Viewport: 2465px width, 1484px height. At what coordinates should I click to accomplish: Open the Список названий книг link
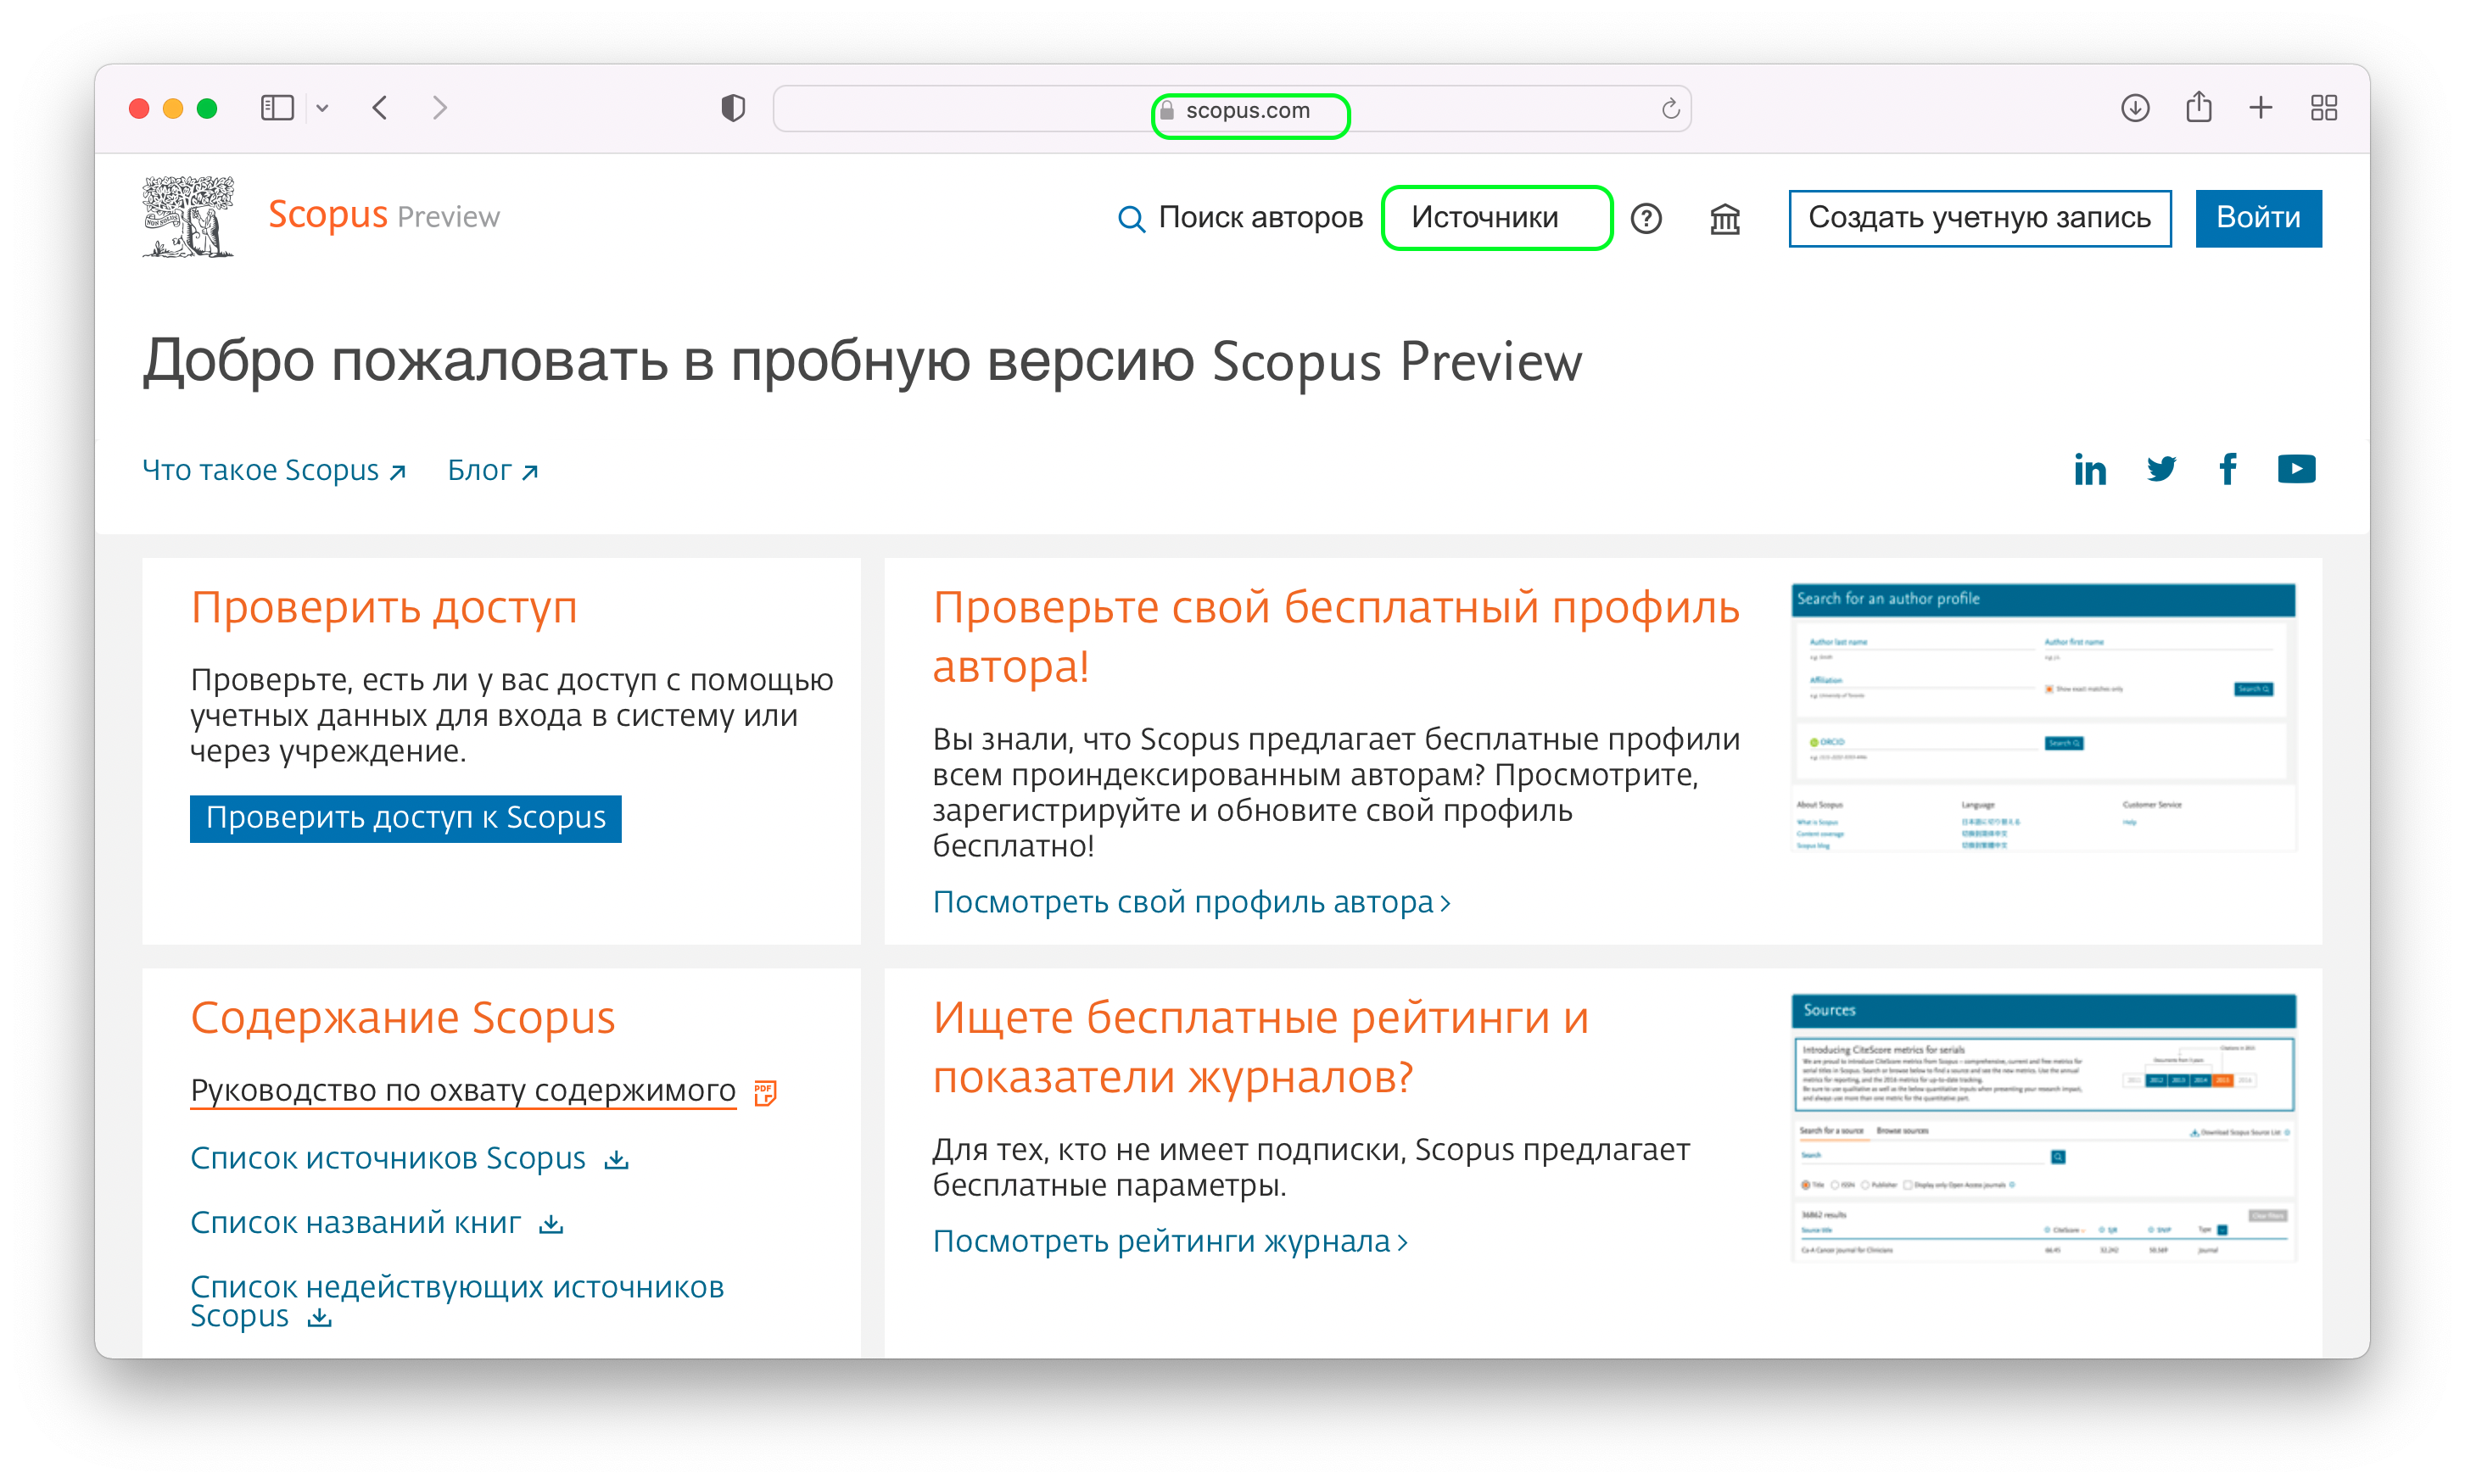coord(356,1222)
